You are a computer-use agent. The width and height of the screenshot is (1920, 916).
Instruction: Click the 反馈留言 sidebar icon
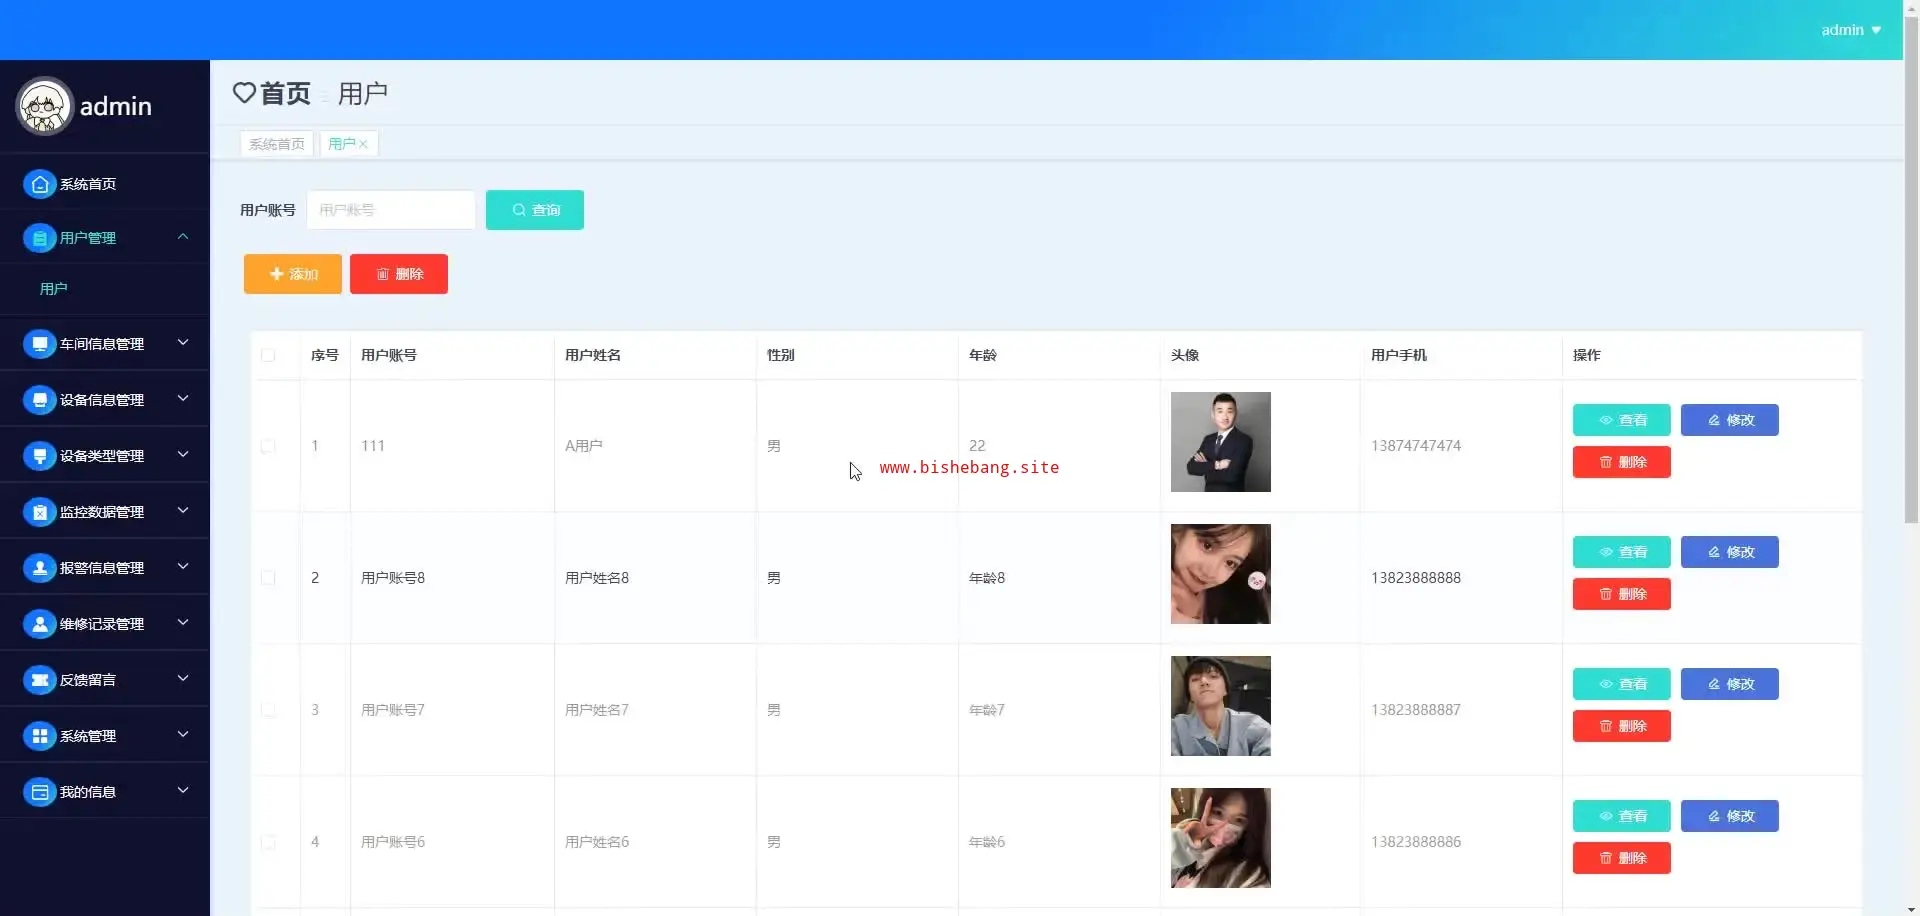[x=39, y=680]
